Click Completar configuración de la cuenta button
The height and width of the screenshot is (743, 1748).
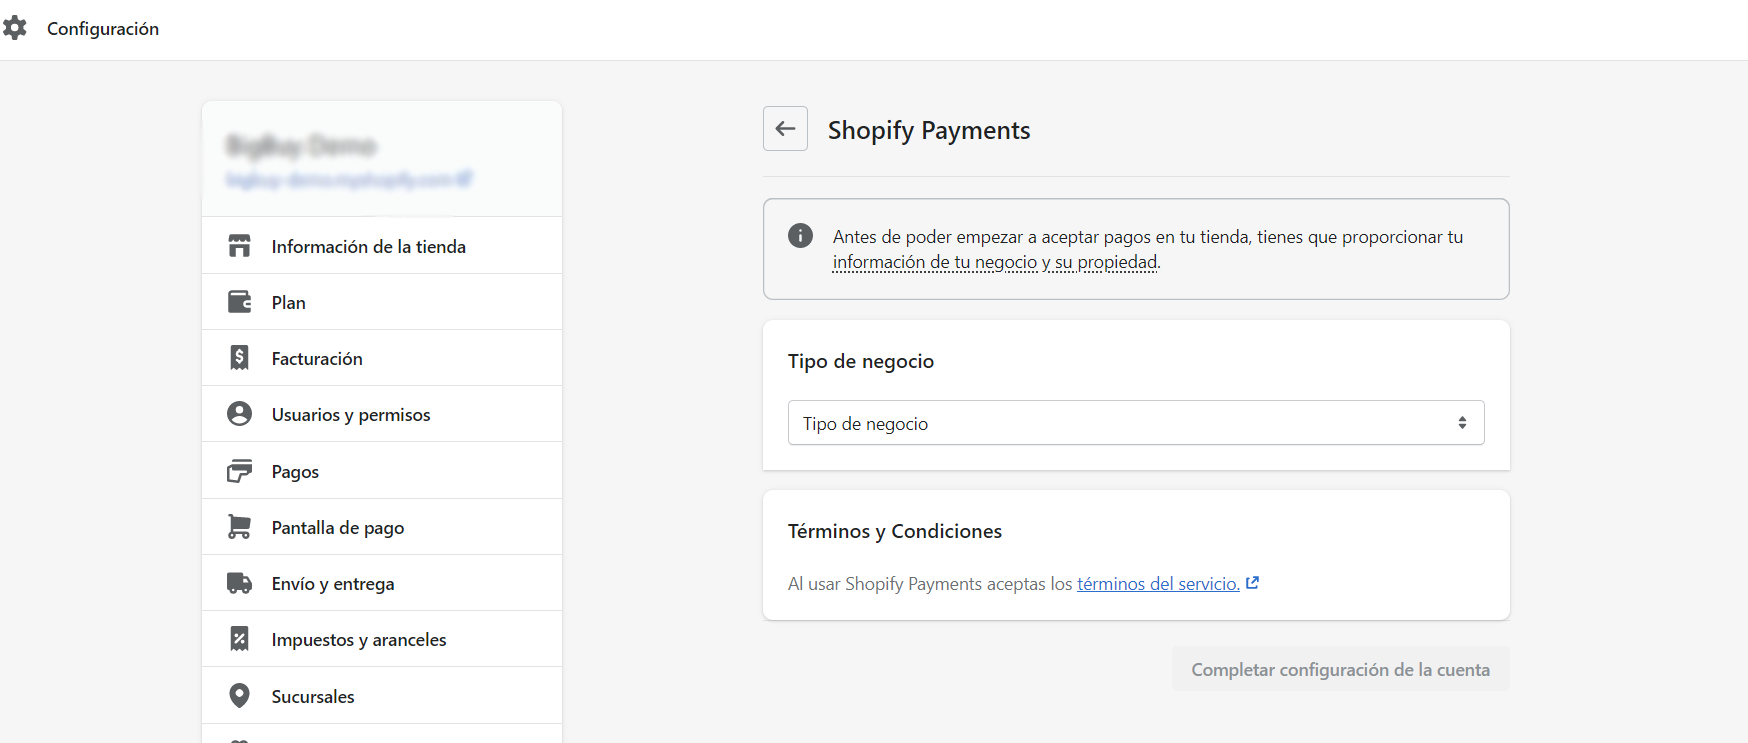coord(1340,669)
